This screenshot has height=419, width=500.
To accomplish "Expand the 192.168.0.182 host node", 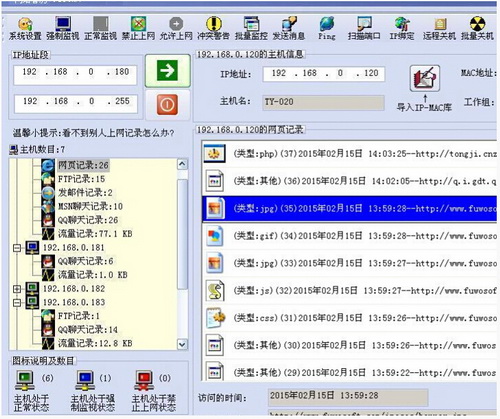I will tap(17, 289).
